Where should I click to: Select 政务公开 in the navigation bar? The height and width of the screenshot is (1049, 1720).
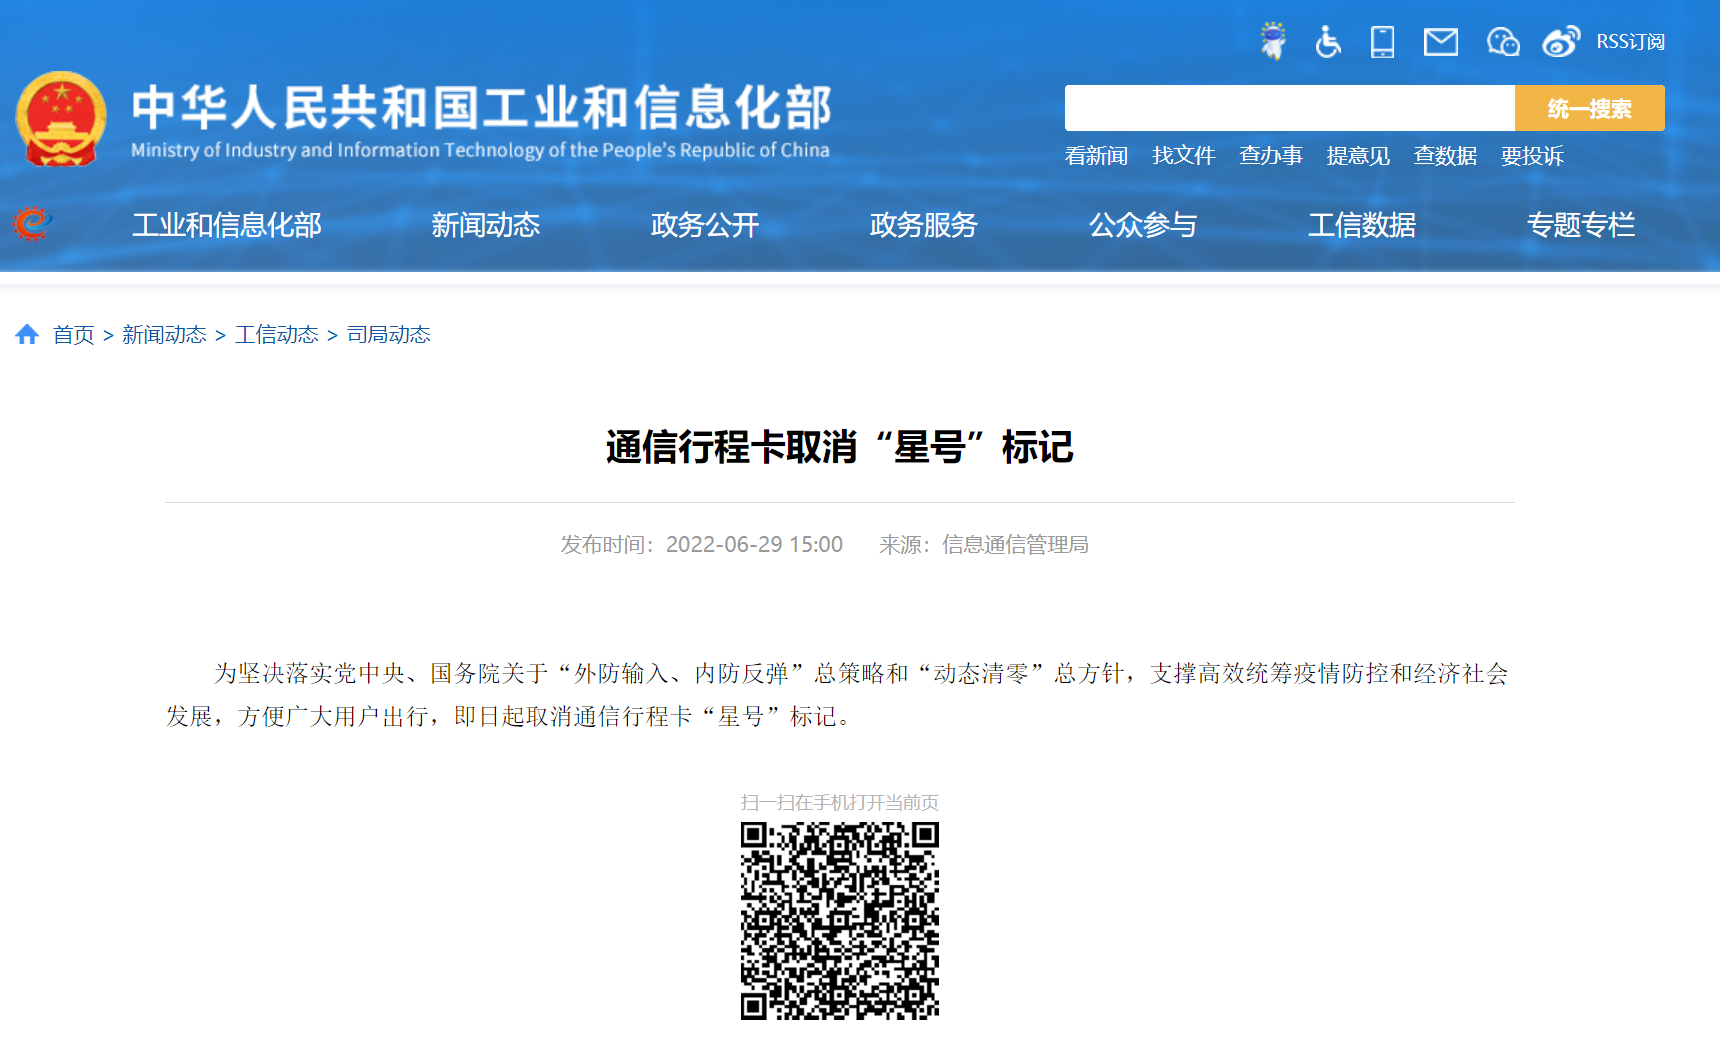pos(704,225)
